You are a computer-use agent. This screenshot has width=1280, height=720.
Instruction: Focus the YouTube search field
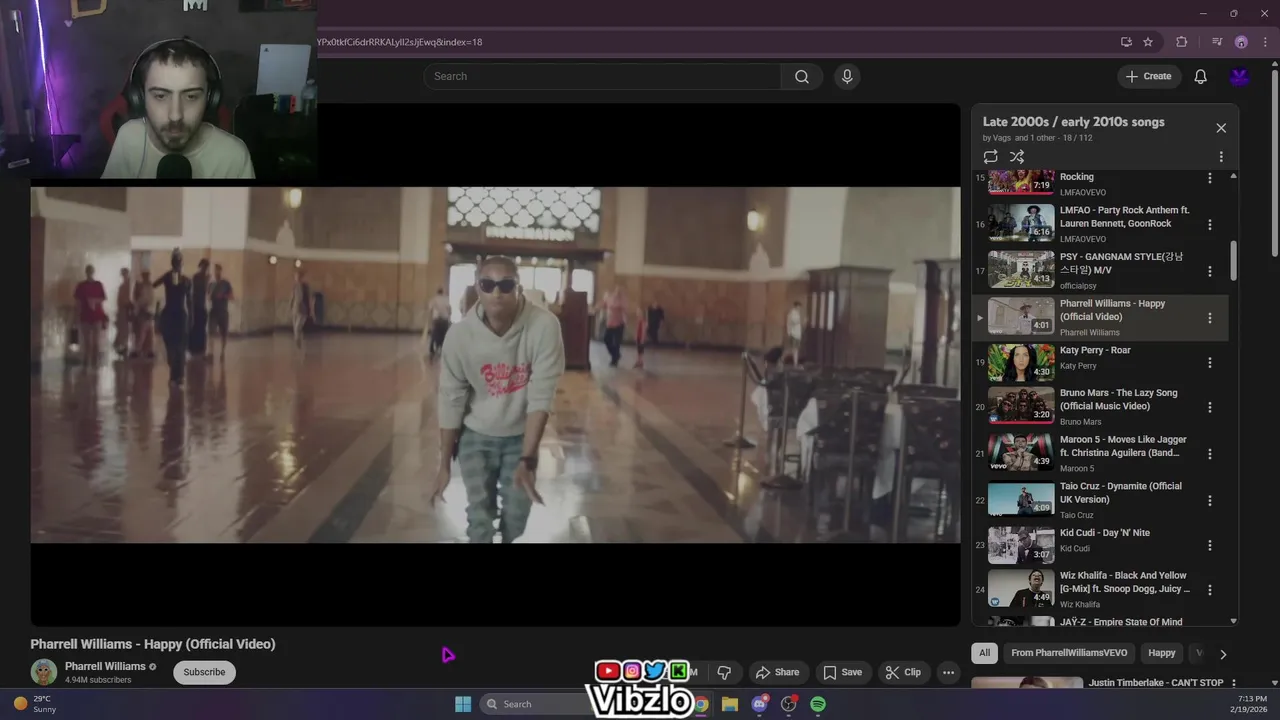tap(602, 76)
